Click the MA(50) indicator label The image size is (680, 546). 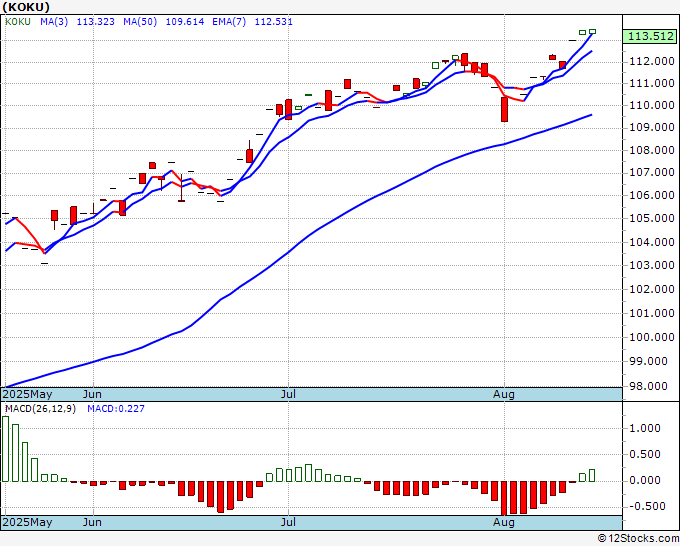coord(140,22)
